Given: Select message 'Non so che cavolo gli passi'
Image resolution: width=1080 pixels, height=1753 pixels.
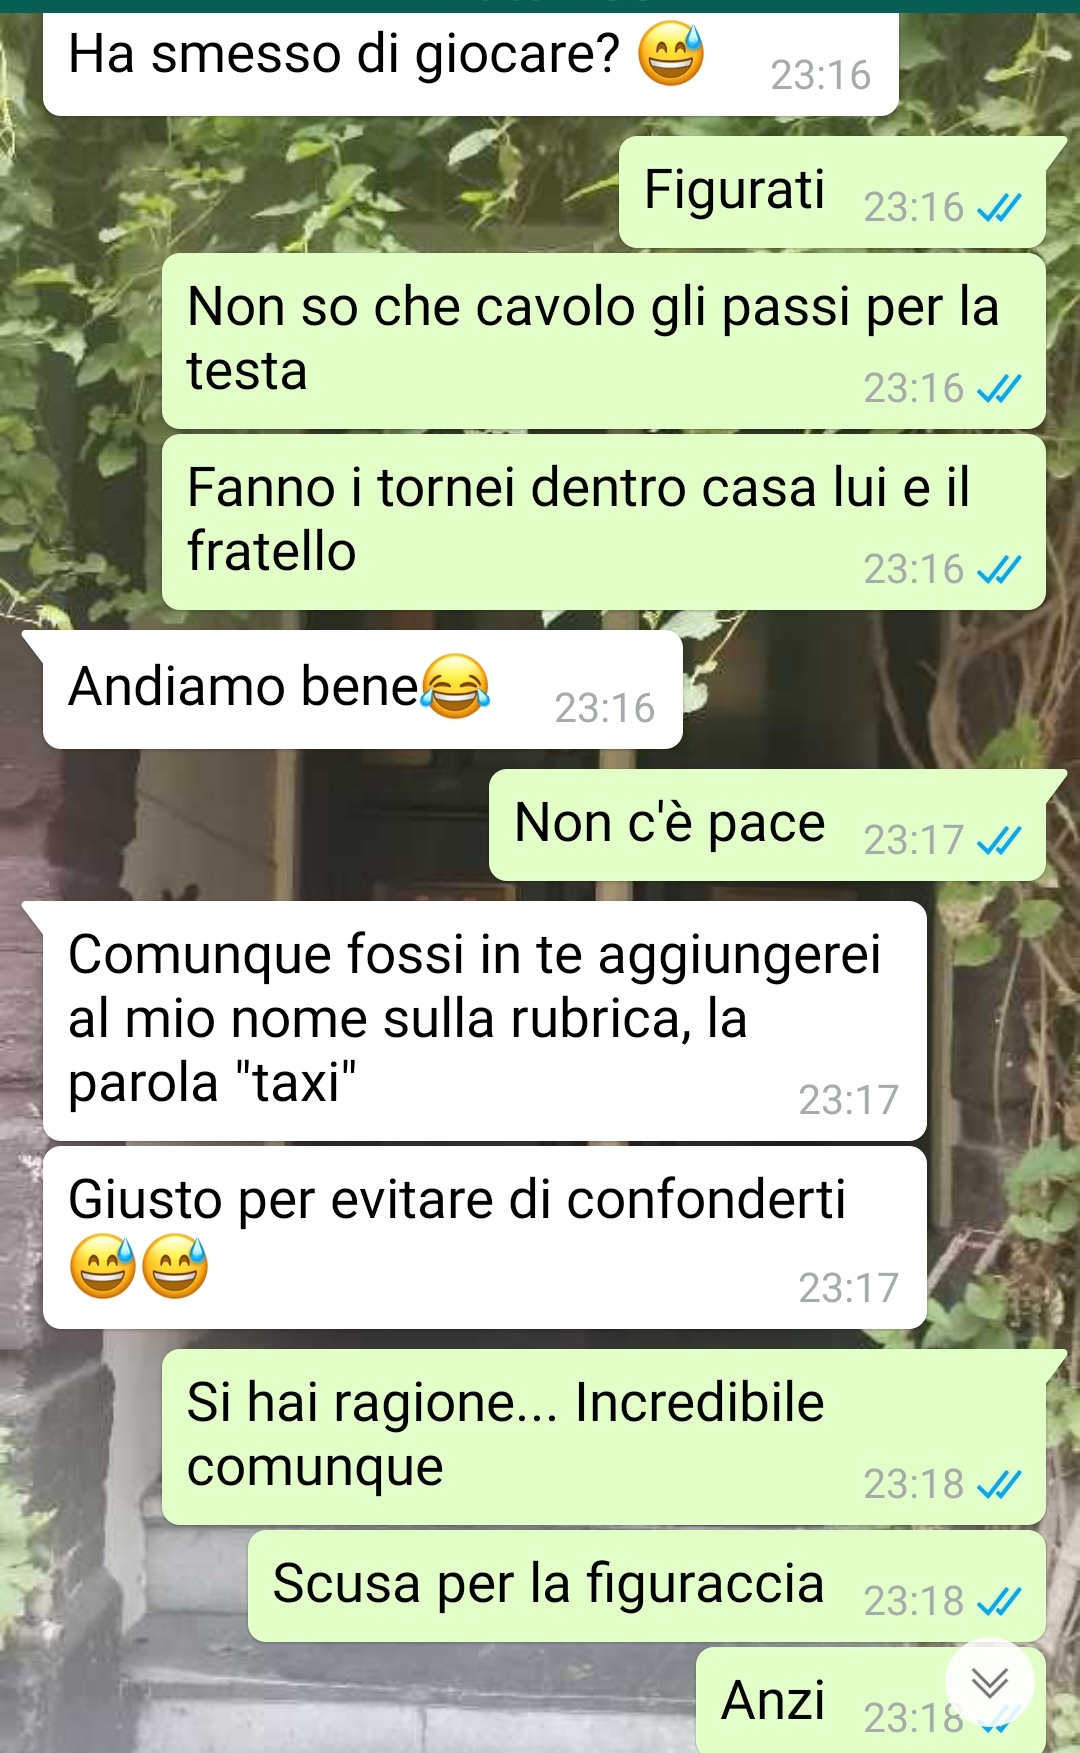Looking at the screenshot, I should 604,341.
